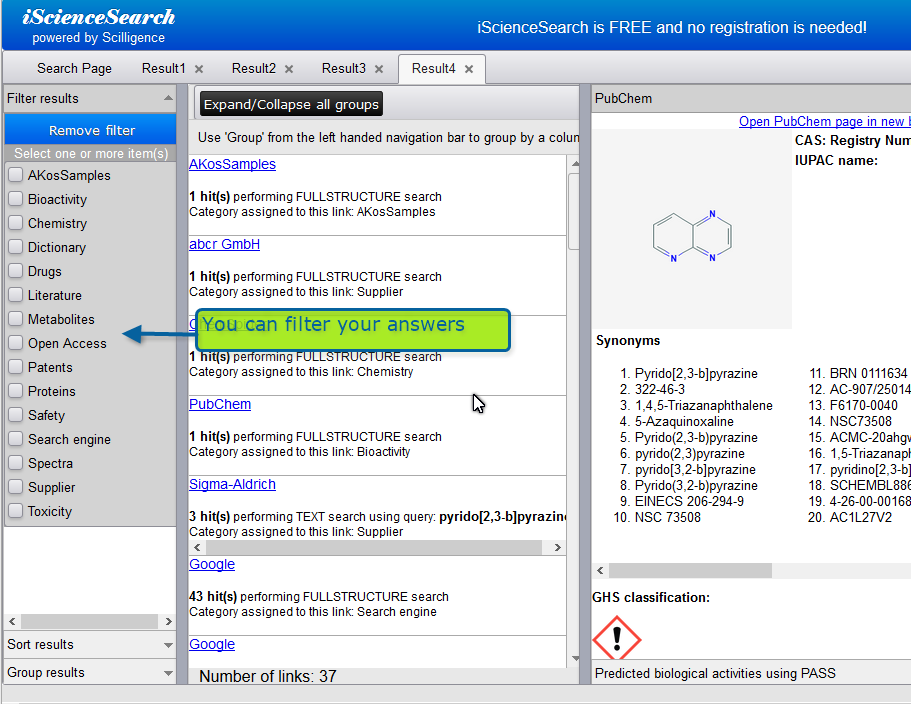
Task: Check the Dictionary filter checkbox
Action: pyautogui.click(x=16, y=247)
